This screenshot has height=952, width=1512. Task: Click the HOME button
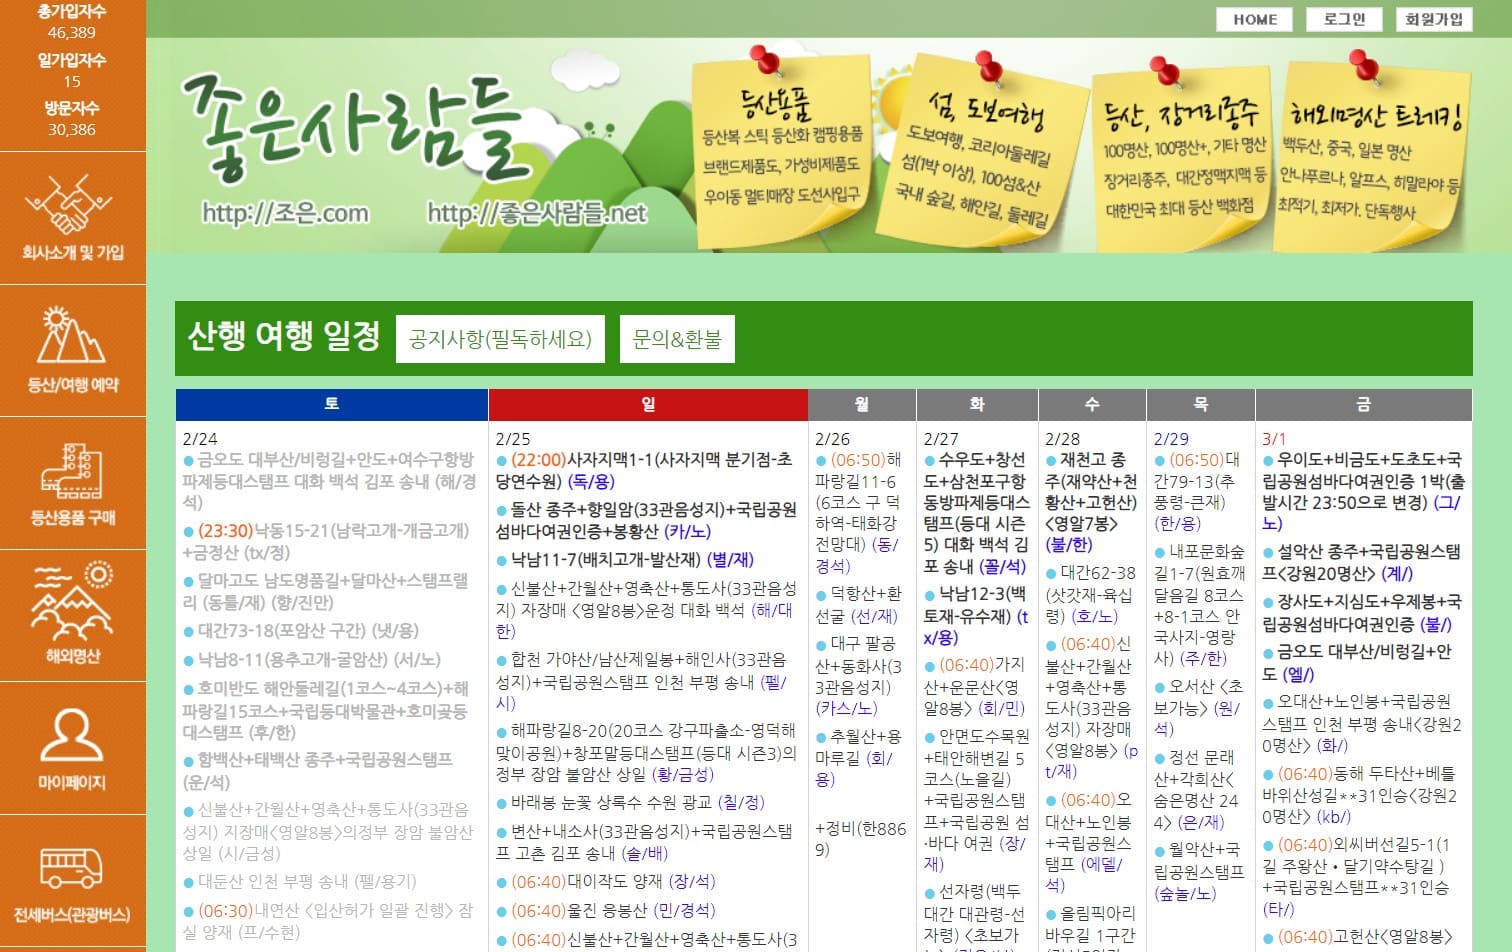click(x=1253, y=19)
